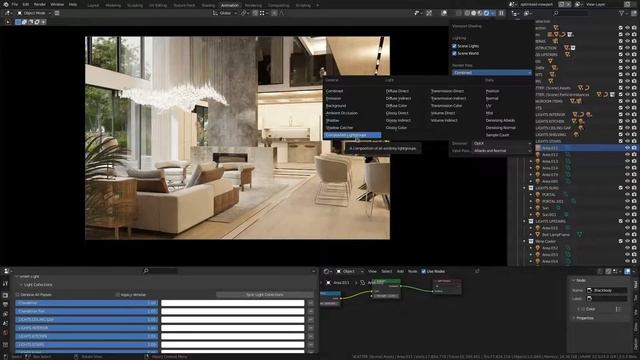Collapse LIGHTS UPSTAIRS collection
640x360 pixels.
pos(525,221)
